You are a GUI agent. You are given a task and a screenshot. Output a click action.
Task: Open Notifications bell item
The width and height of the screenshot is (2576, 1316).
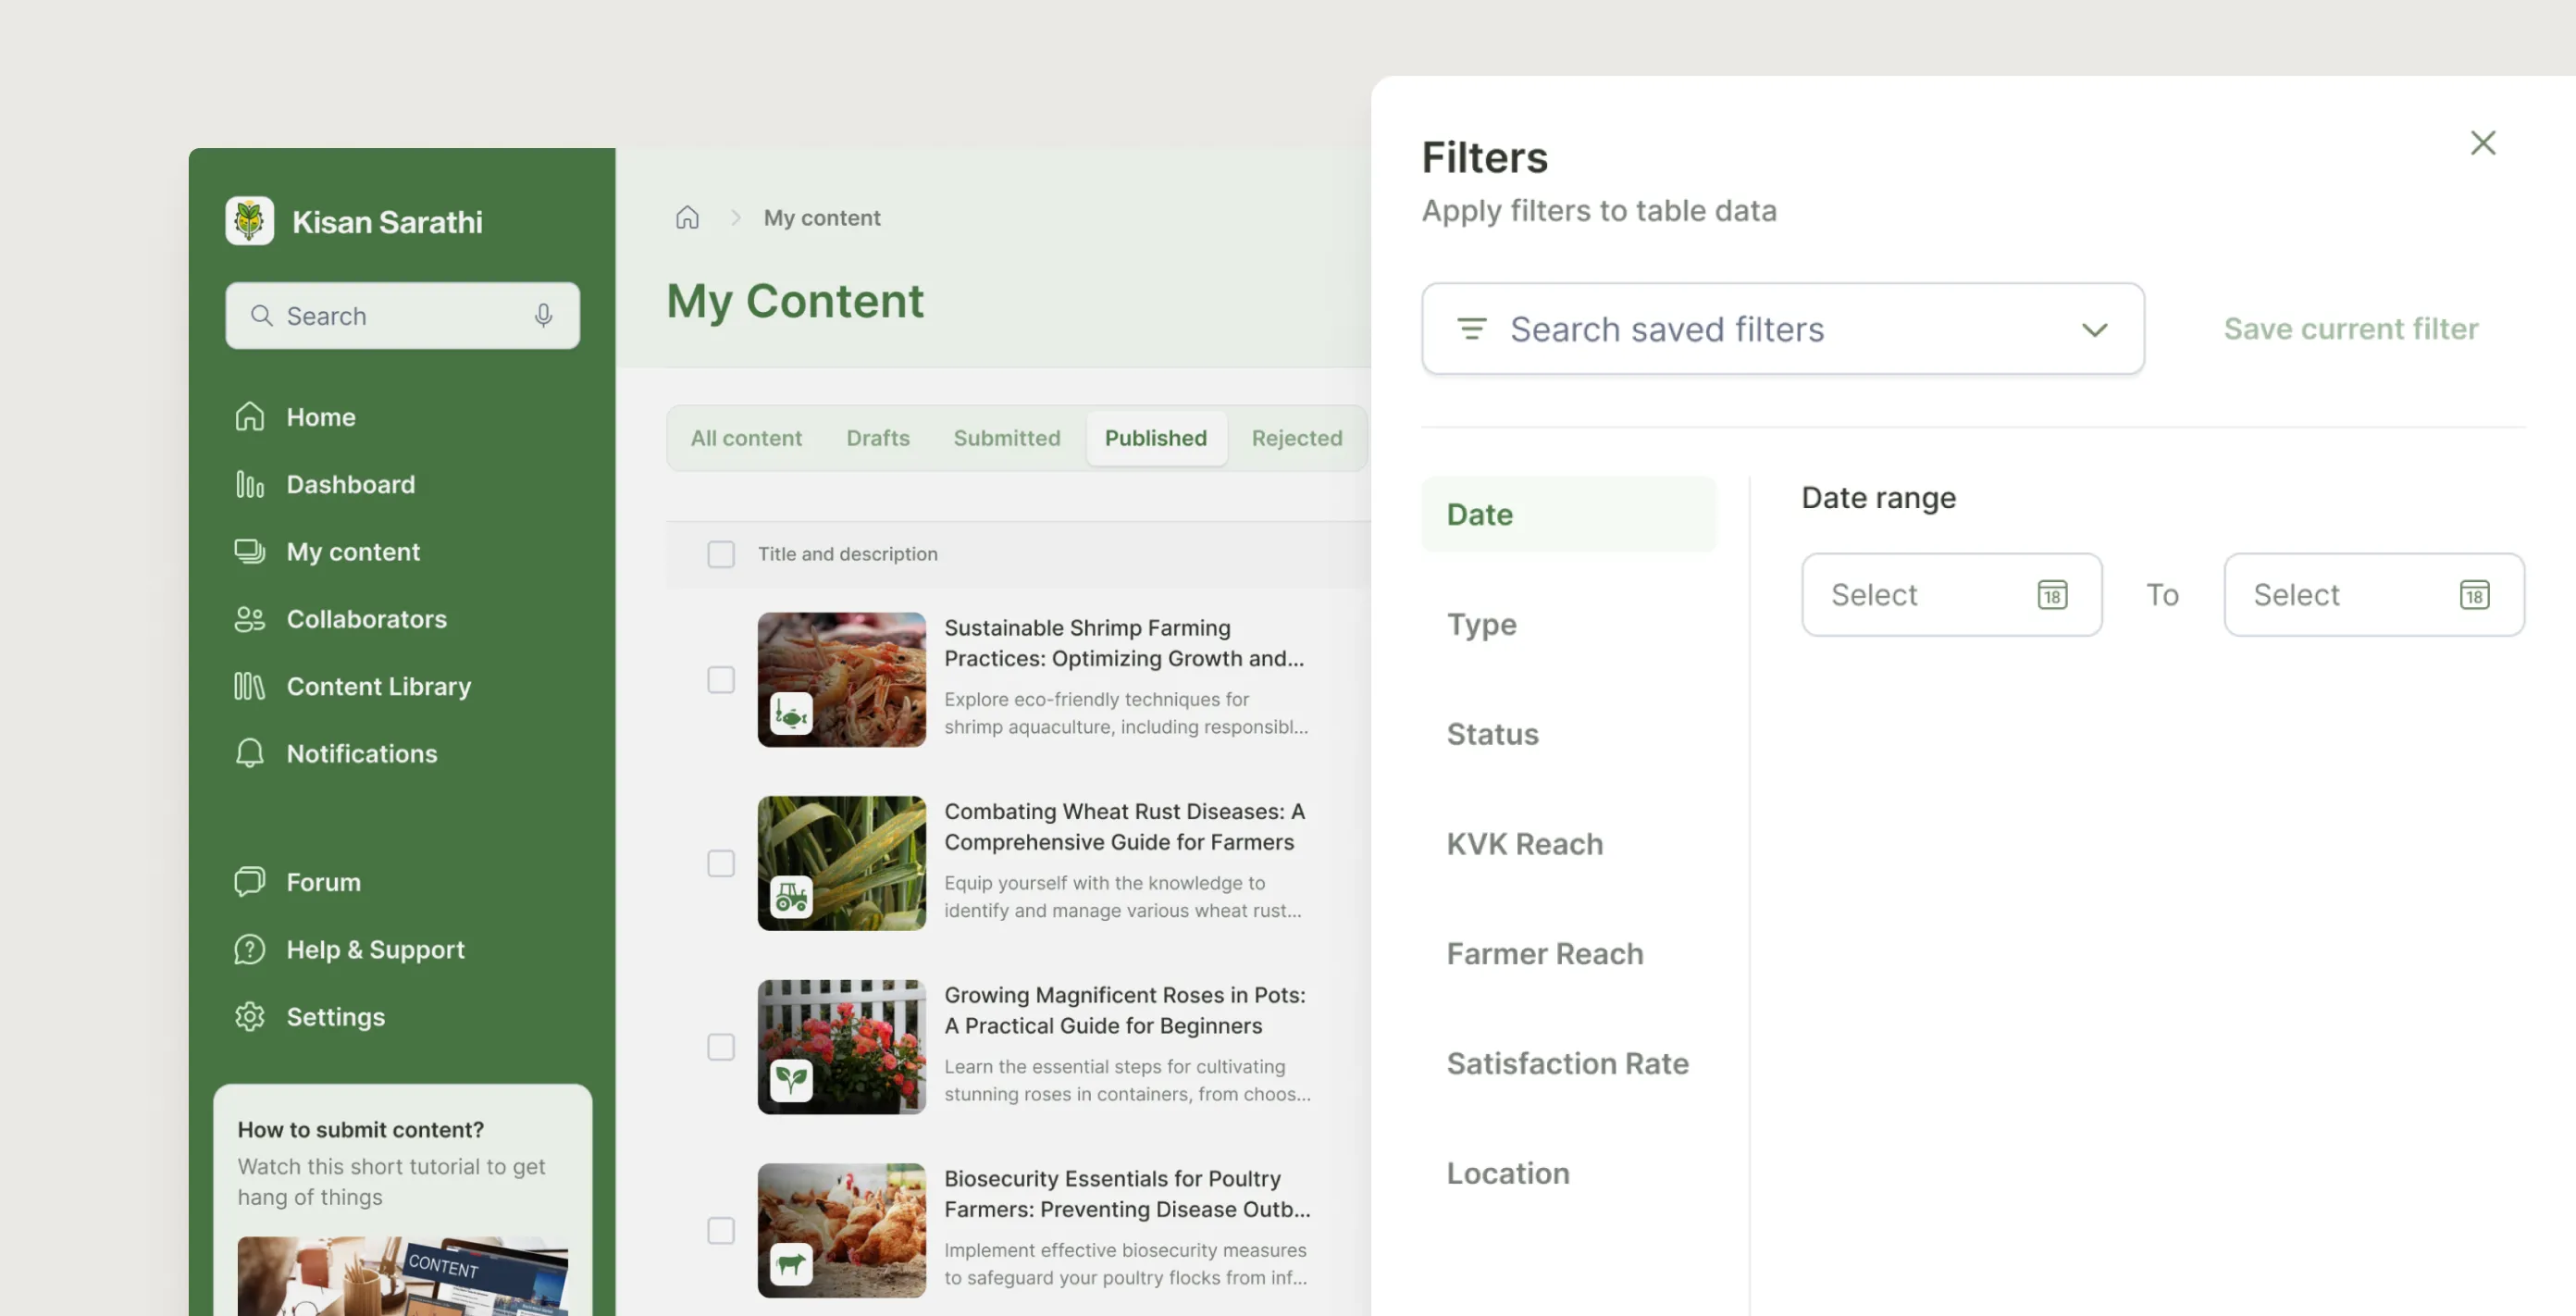pyautogui.click(x=360, y=754)
